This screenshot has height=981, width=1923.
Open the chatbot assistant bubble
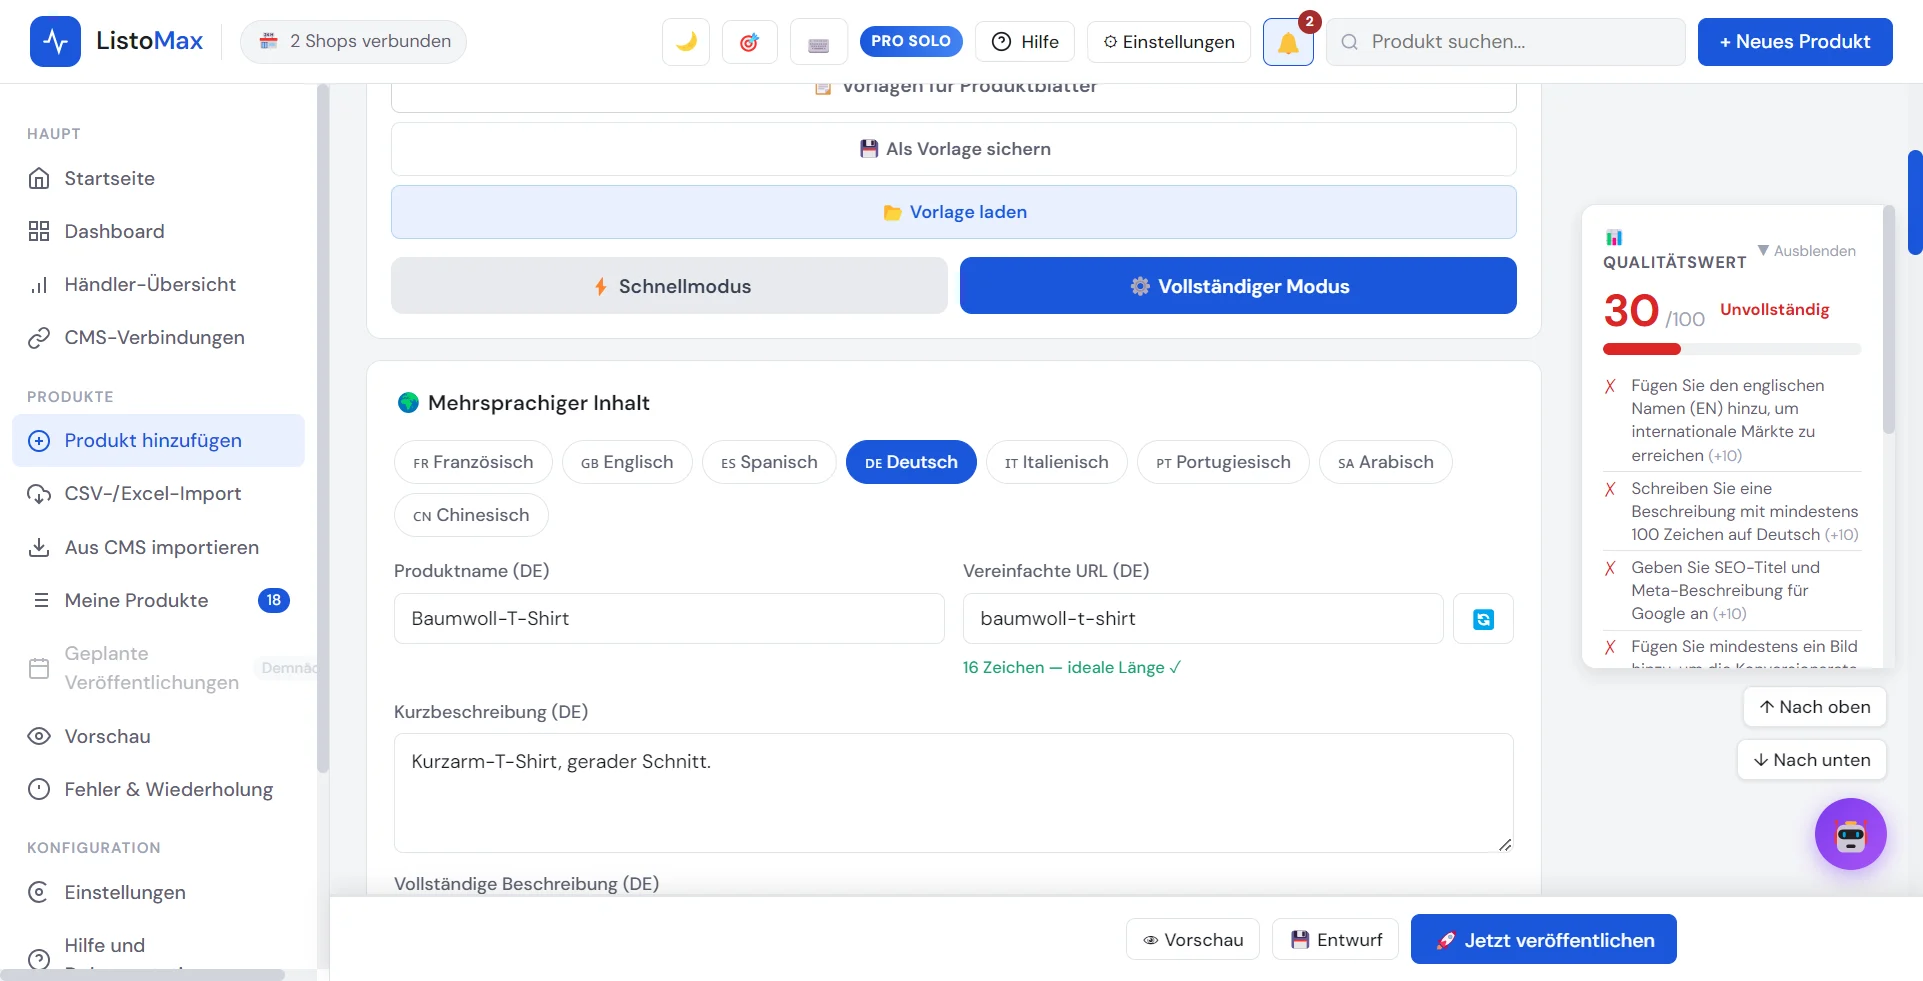point(1851,834)
